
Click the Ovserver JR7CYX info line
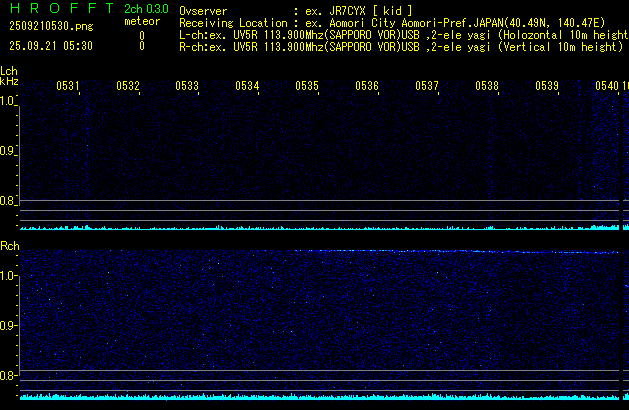point(295,10)
